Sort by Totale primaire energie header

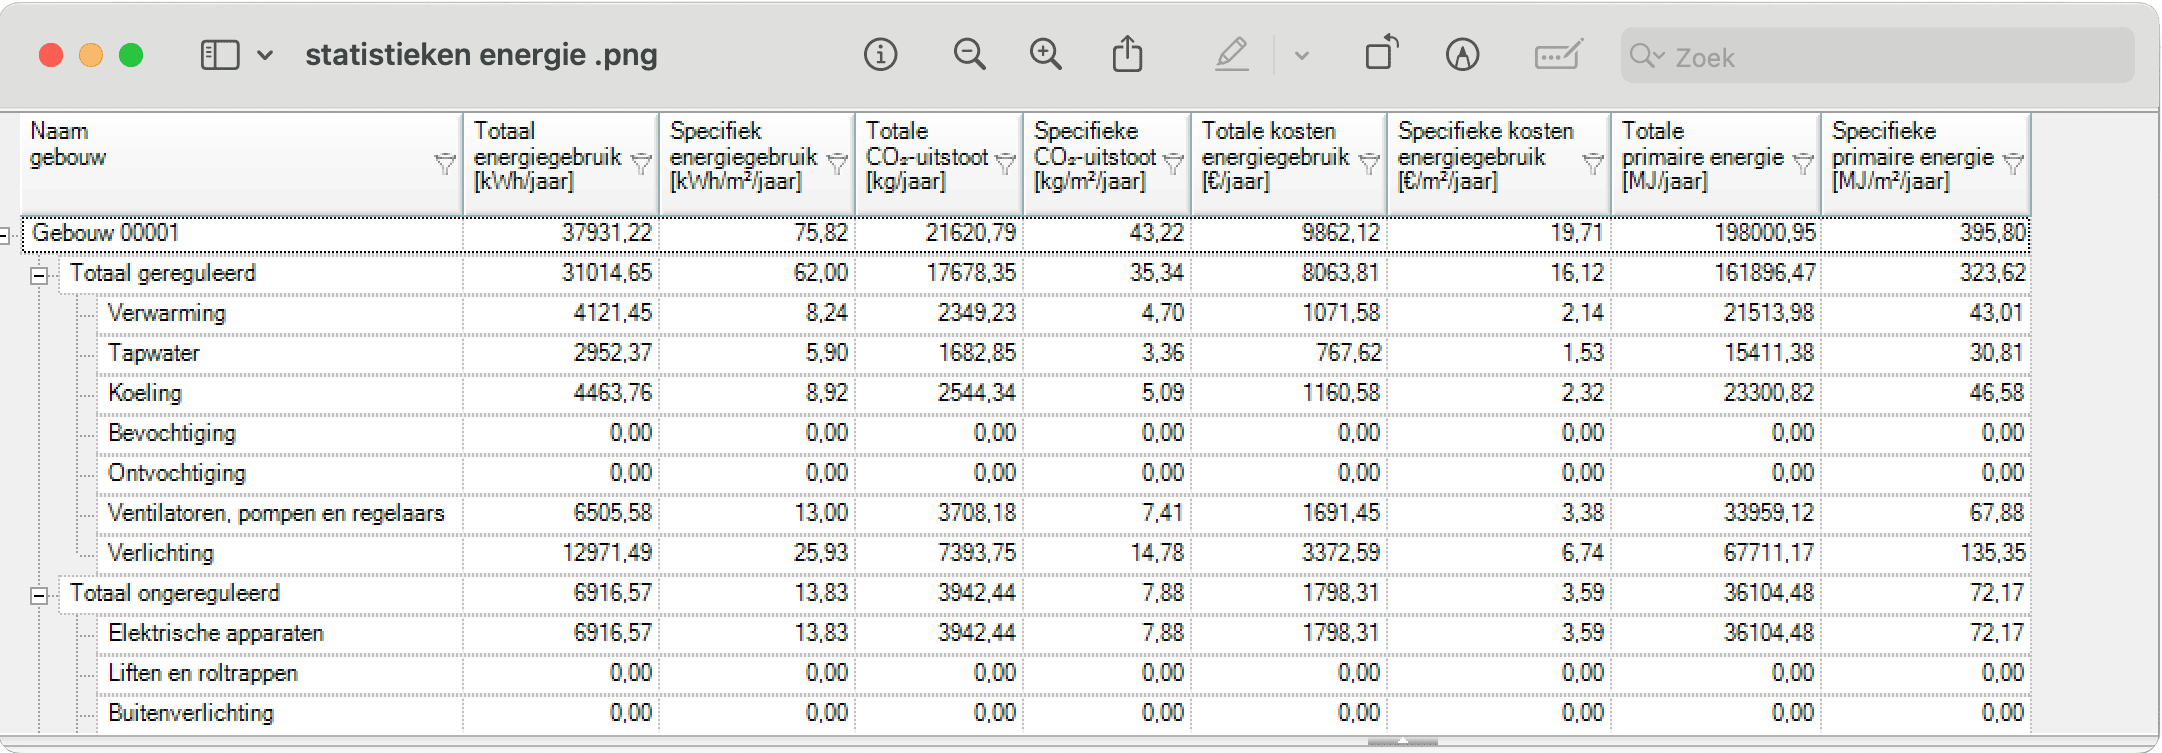point(1716,163)
